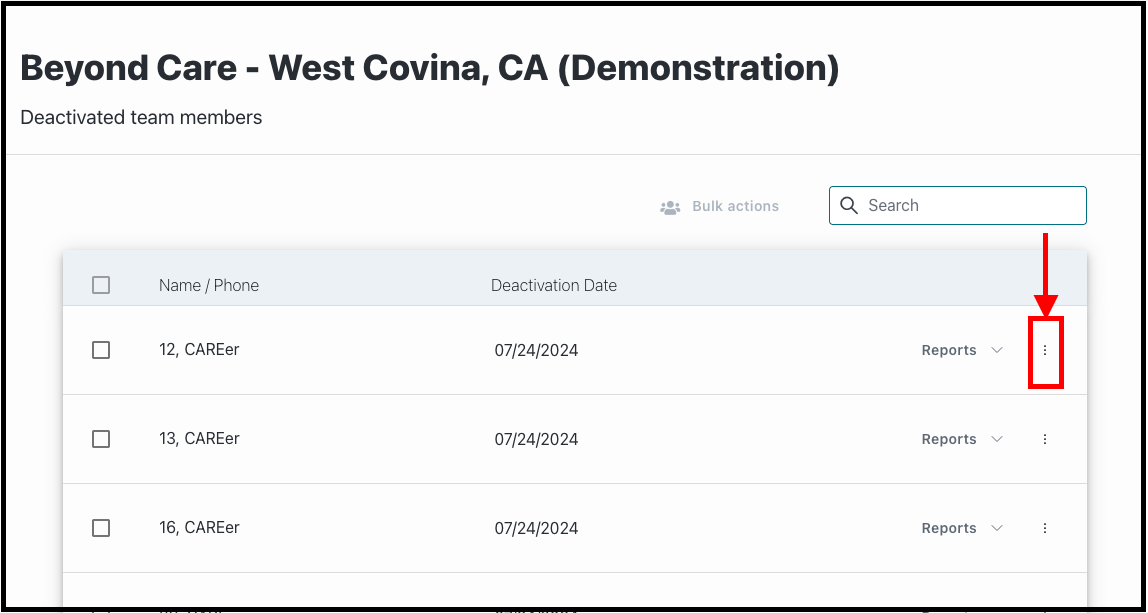The width and height of the screenshot is (1148, 613).
Task: Tick the checkbox for 16, CAREer
Action: [x=101, y=528]
